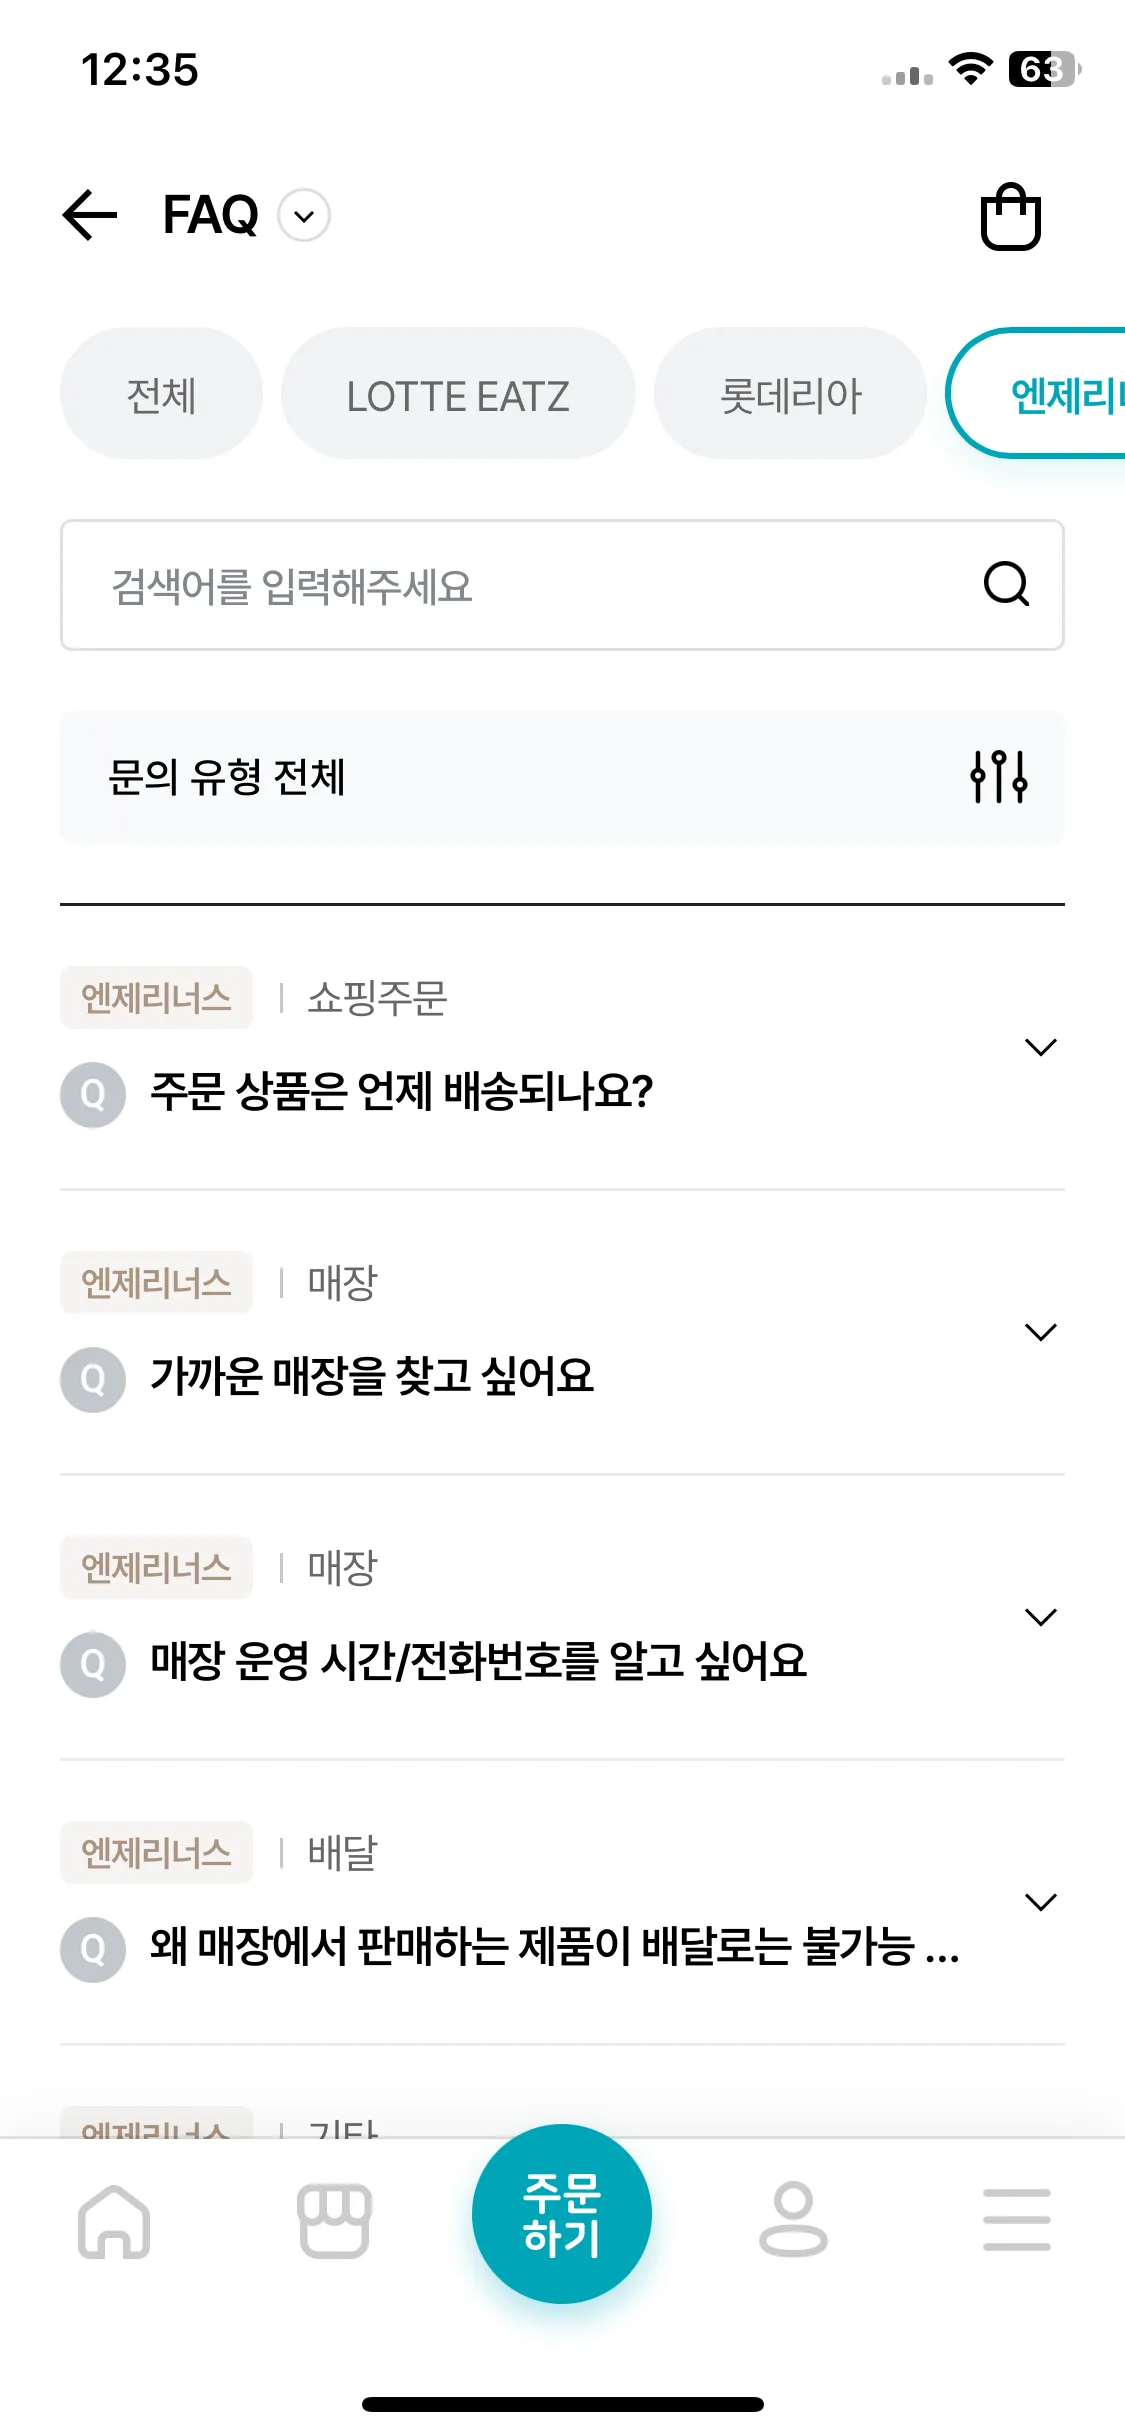Screen dimensions: 1125x2436
Task: Open the 문의 유형 전체 filter bar
Action: click(x=562, y=777)
